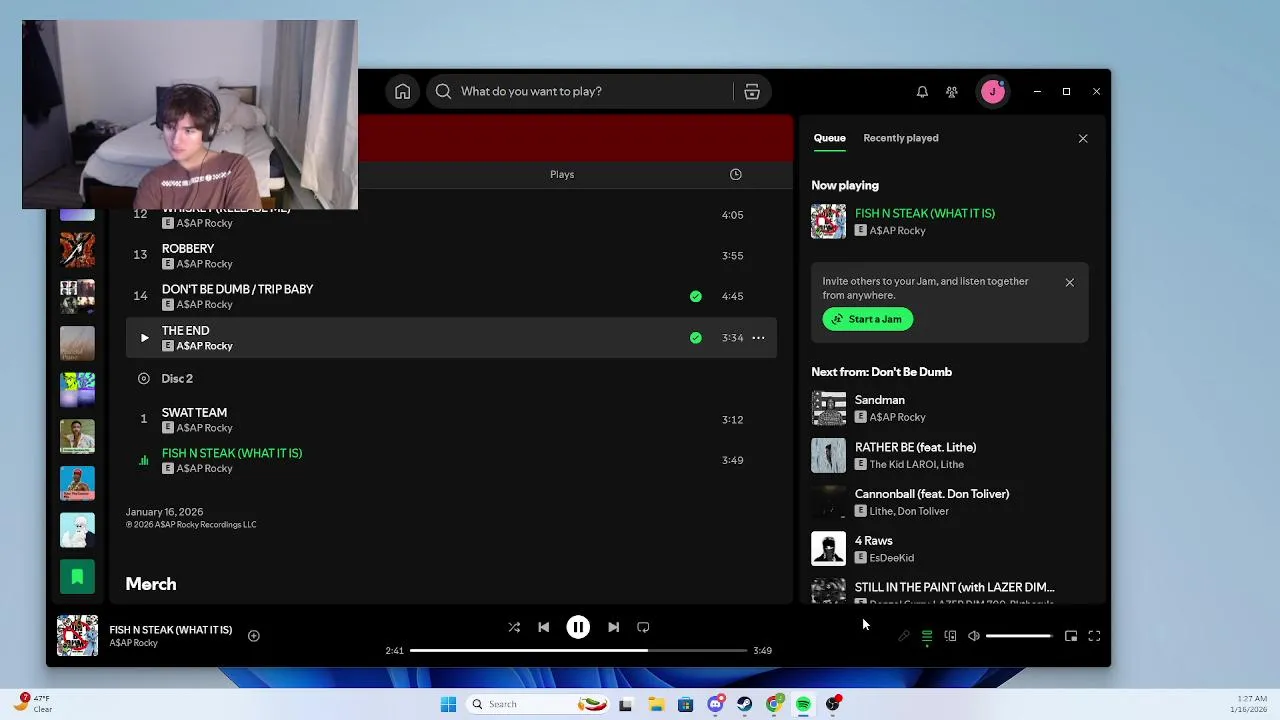1280x720 pixels.
Task: Adjust the volume slider
Action: (1019, 636)
